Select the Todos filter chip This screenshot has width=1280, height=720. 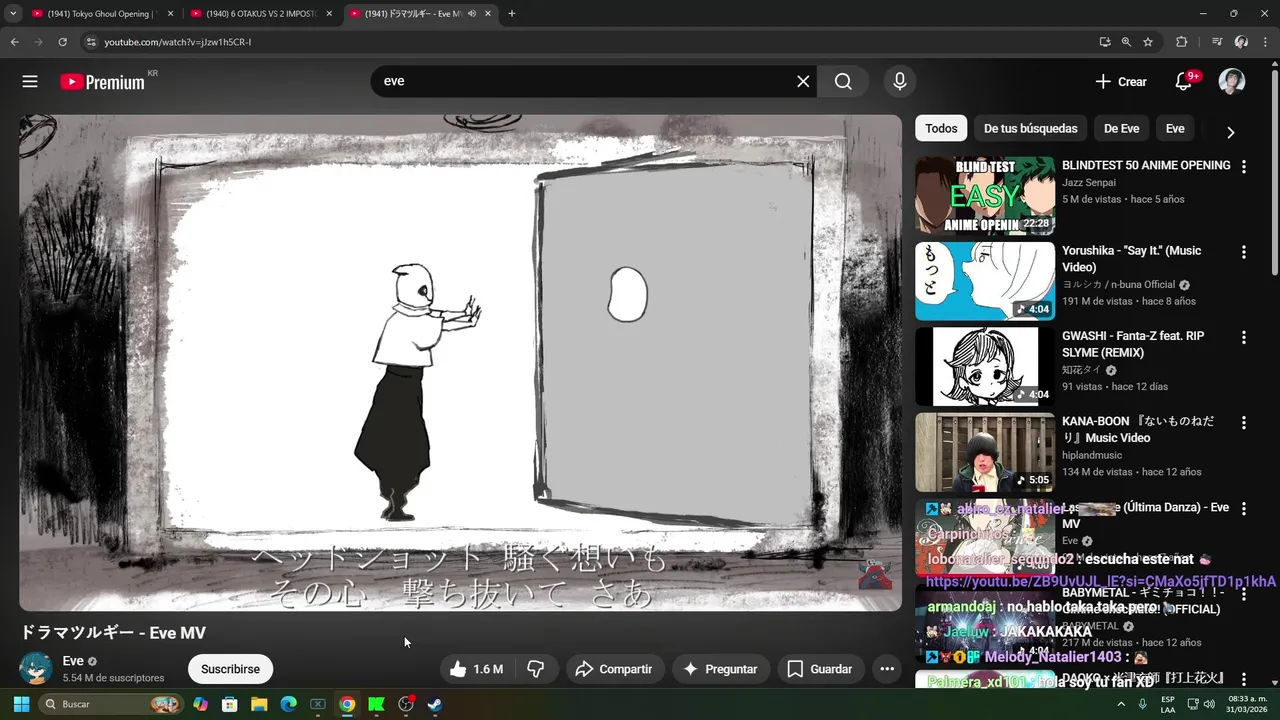(x=941, y=128)
